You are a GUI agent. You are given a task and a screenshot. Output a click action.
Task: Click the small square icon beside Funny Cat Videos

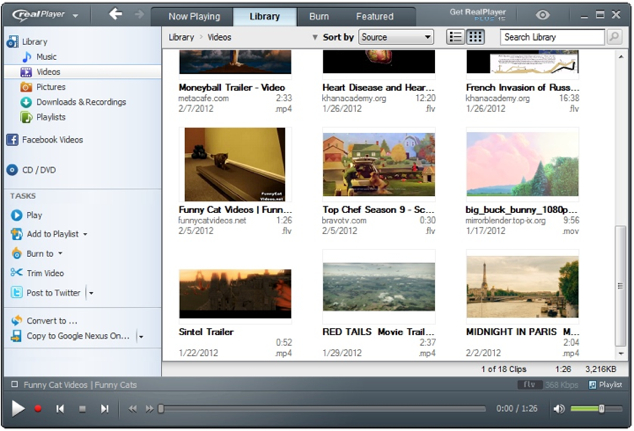click(x=15, y=384)
